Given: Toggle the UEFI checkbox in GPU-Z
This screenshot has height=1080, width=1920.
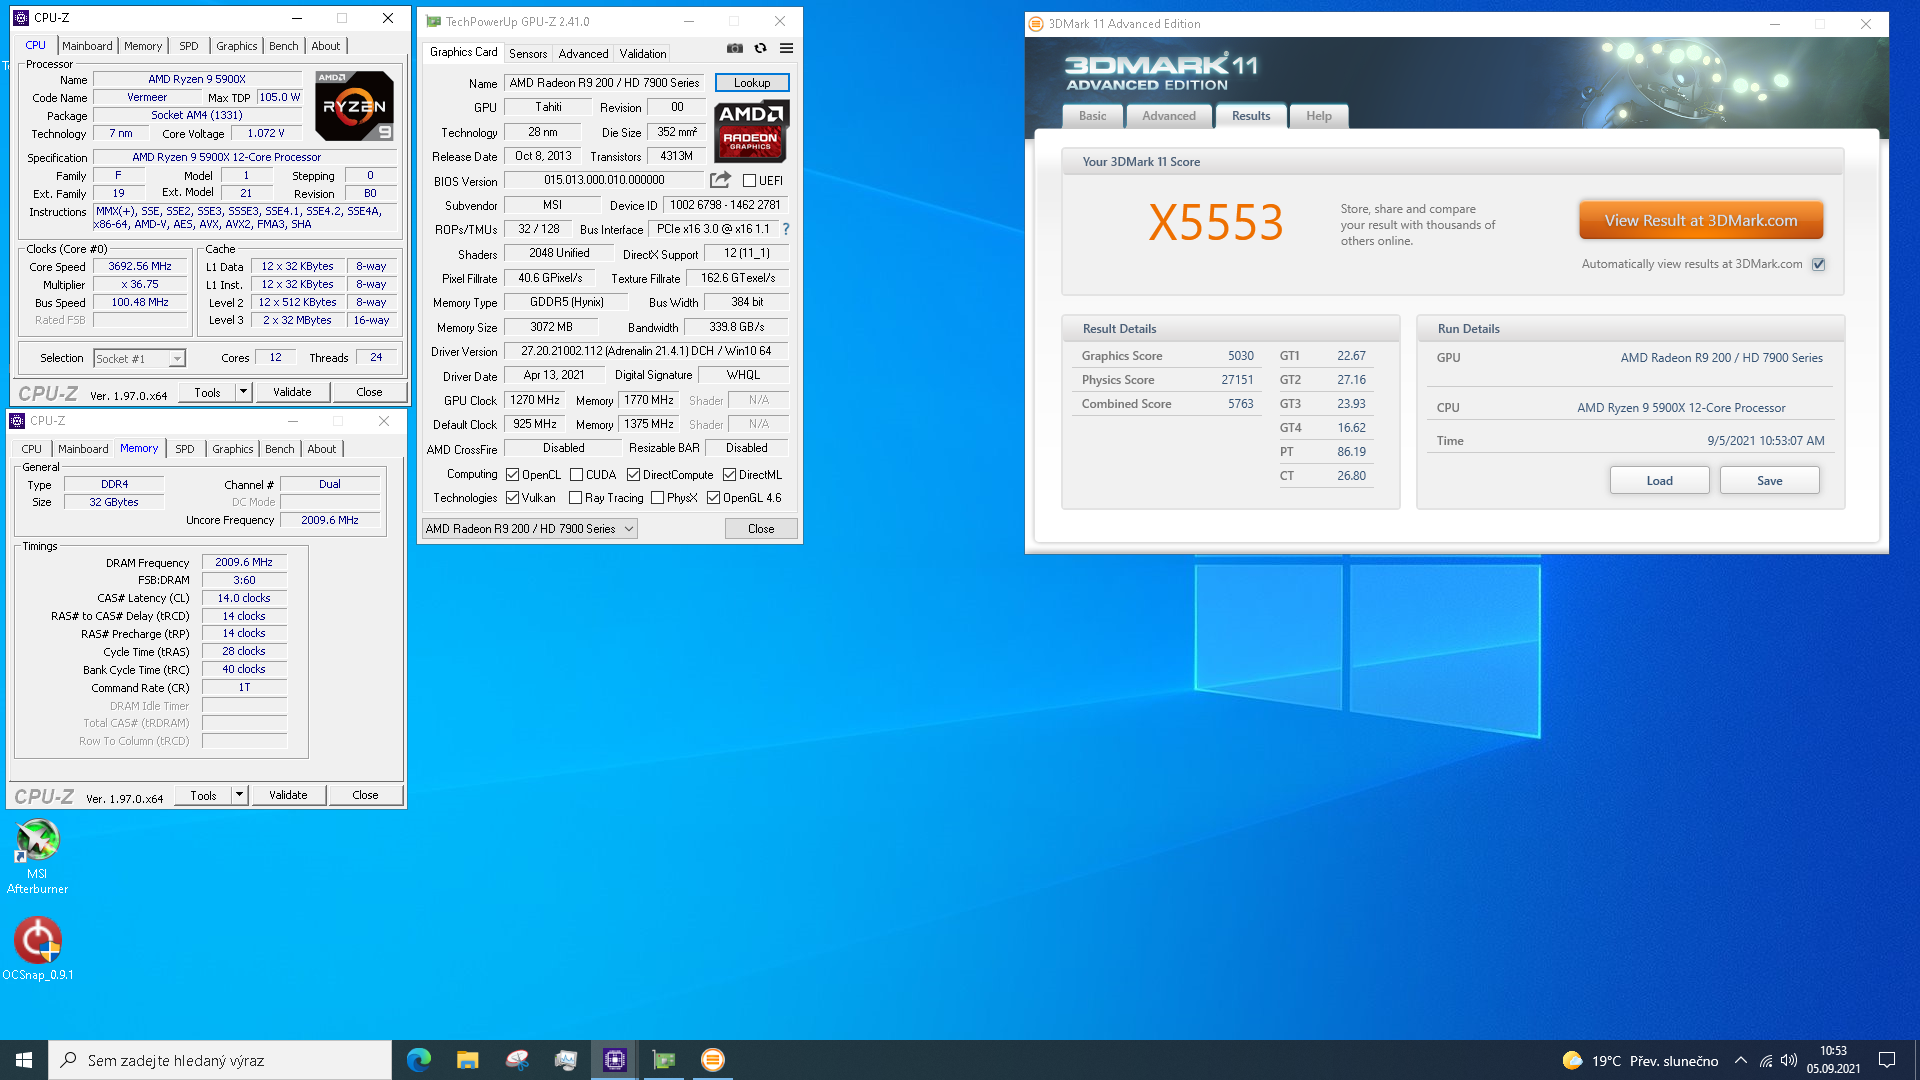Looking at the screenshot, I should [x=749, y=181].
